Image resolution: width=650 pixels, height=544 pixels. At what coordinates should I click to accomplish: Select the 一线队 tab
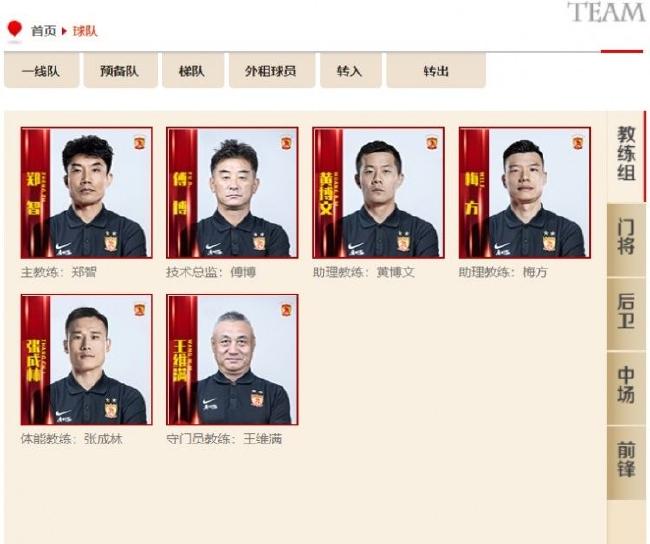[41, 71]
